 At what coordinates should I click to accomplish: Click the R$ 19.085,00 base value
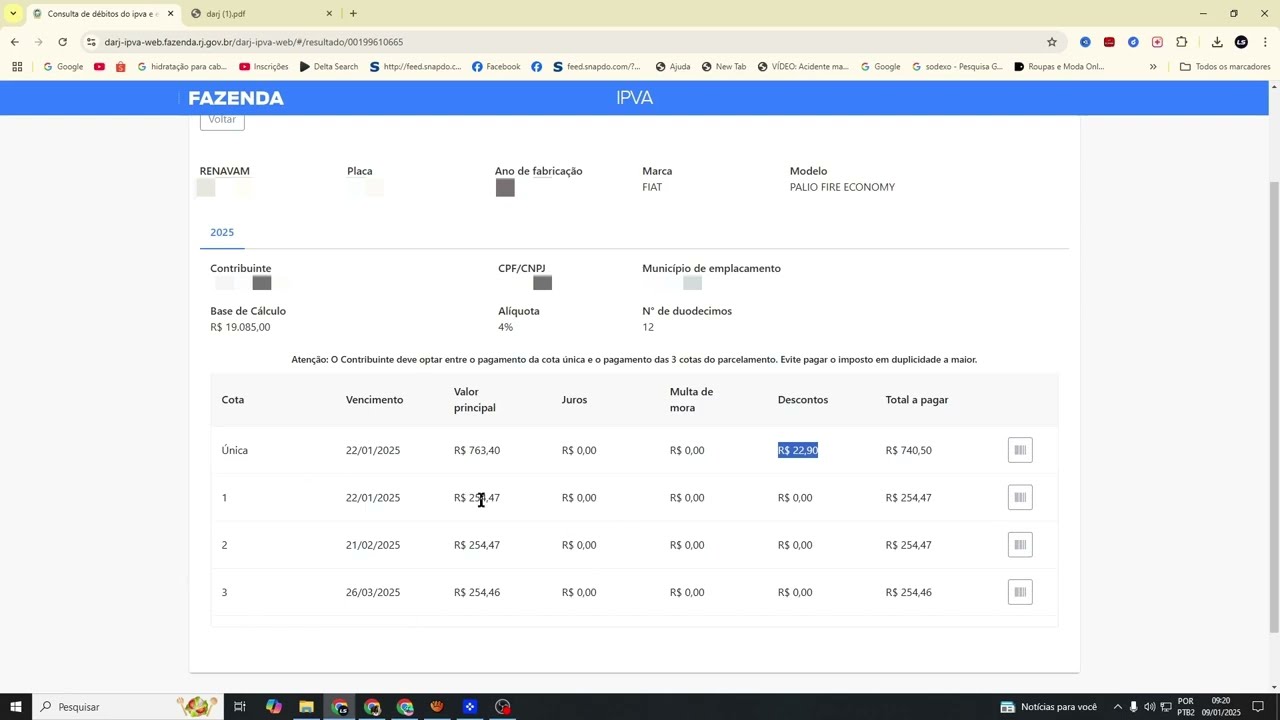240,327
